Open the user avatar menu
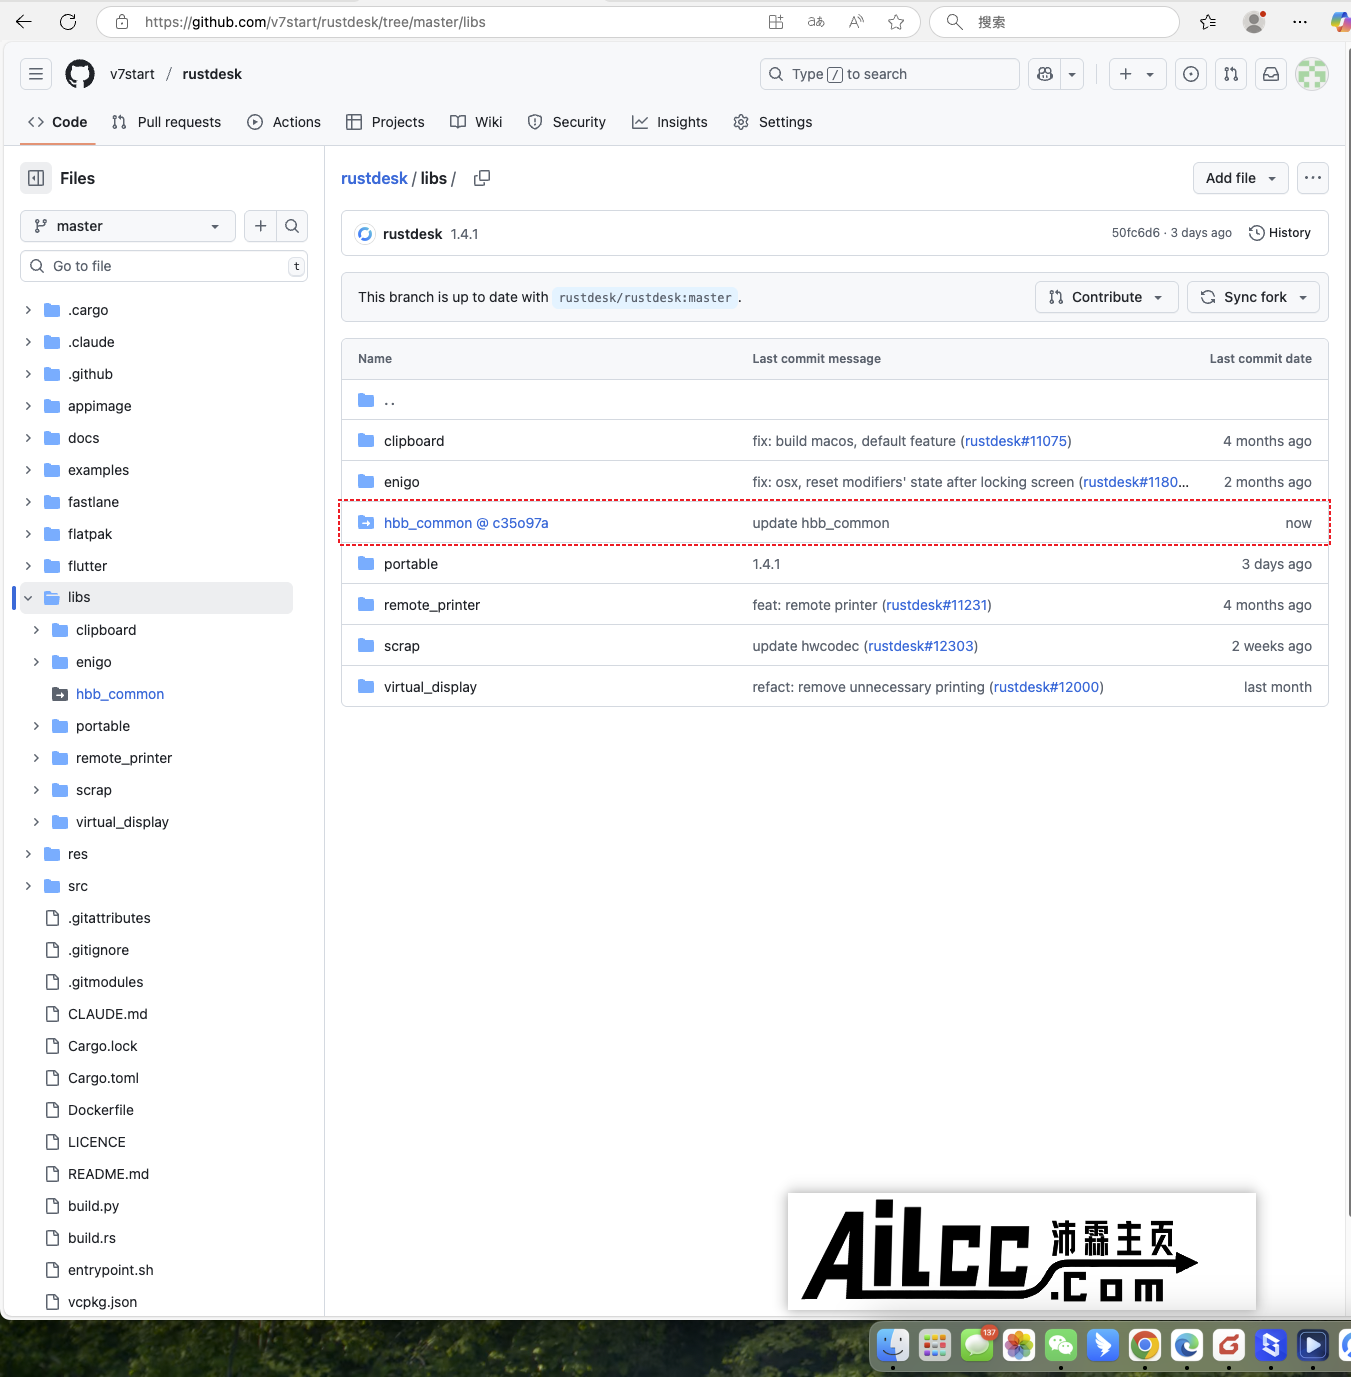This screenshot has width=1351, height=1377. (1312, 74)
